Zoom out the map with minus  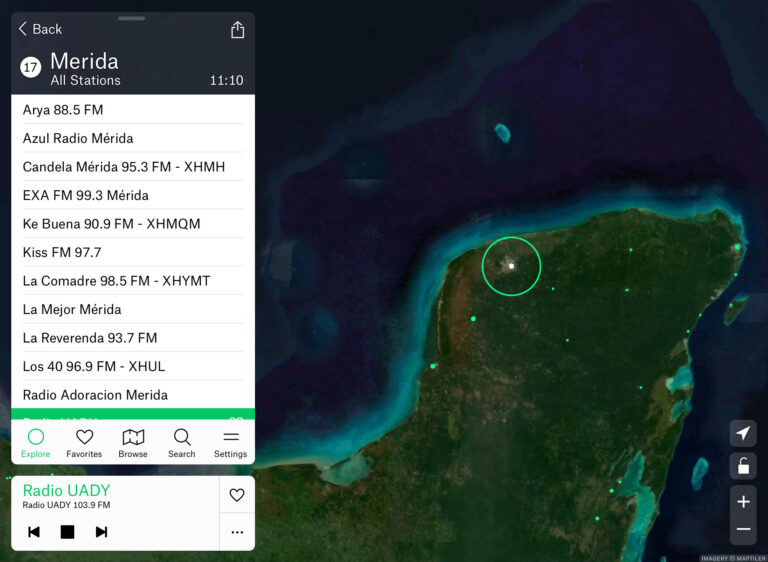(743, 529)
